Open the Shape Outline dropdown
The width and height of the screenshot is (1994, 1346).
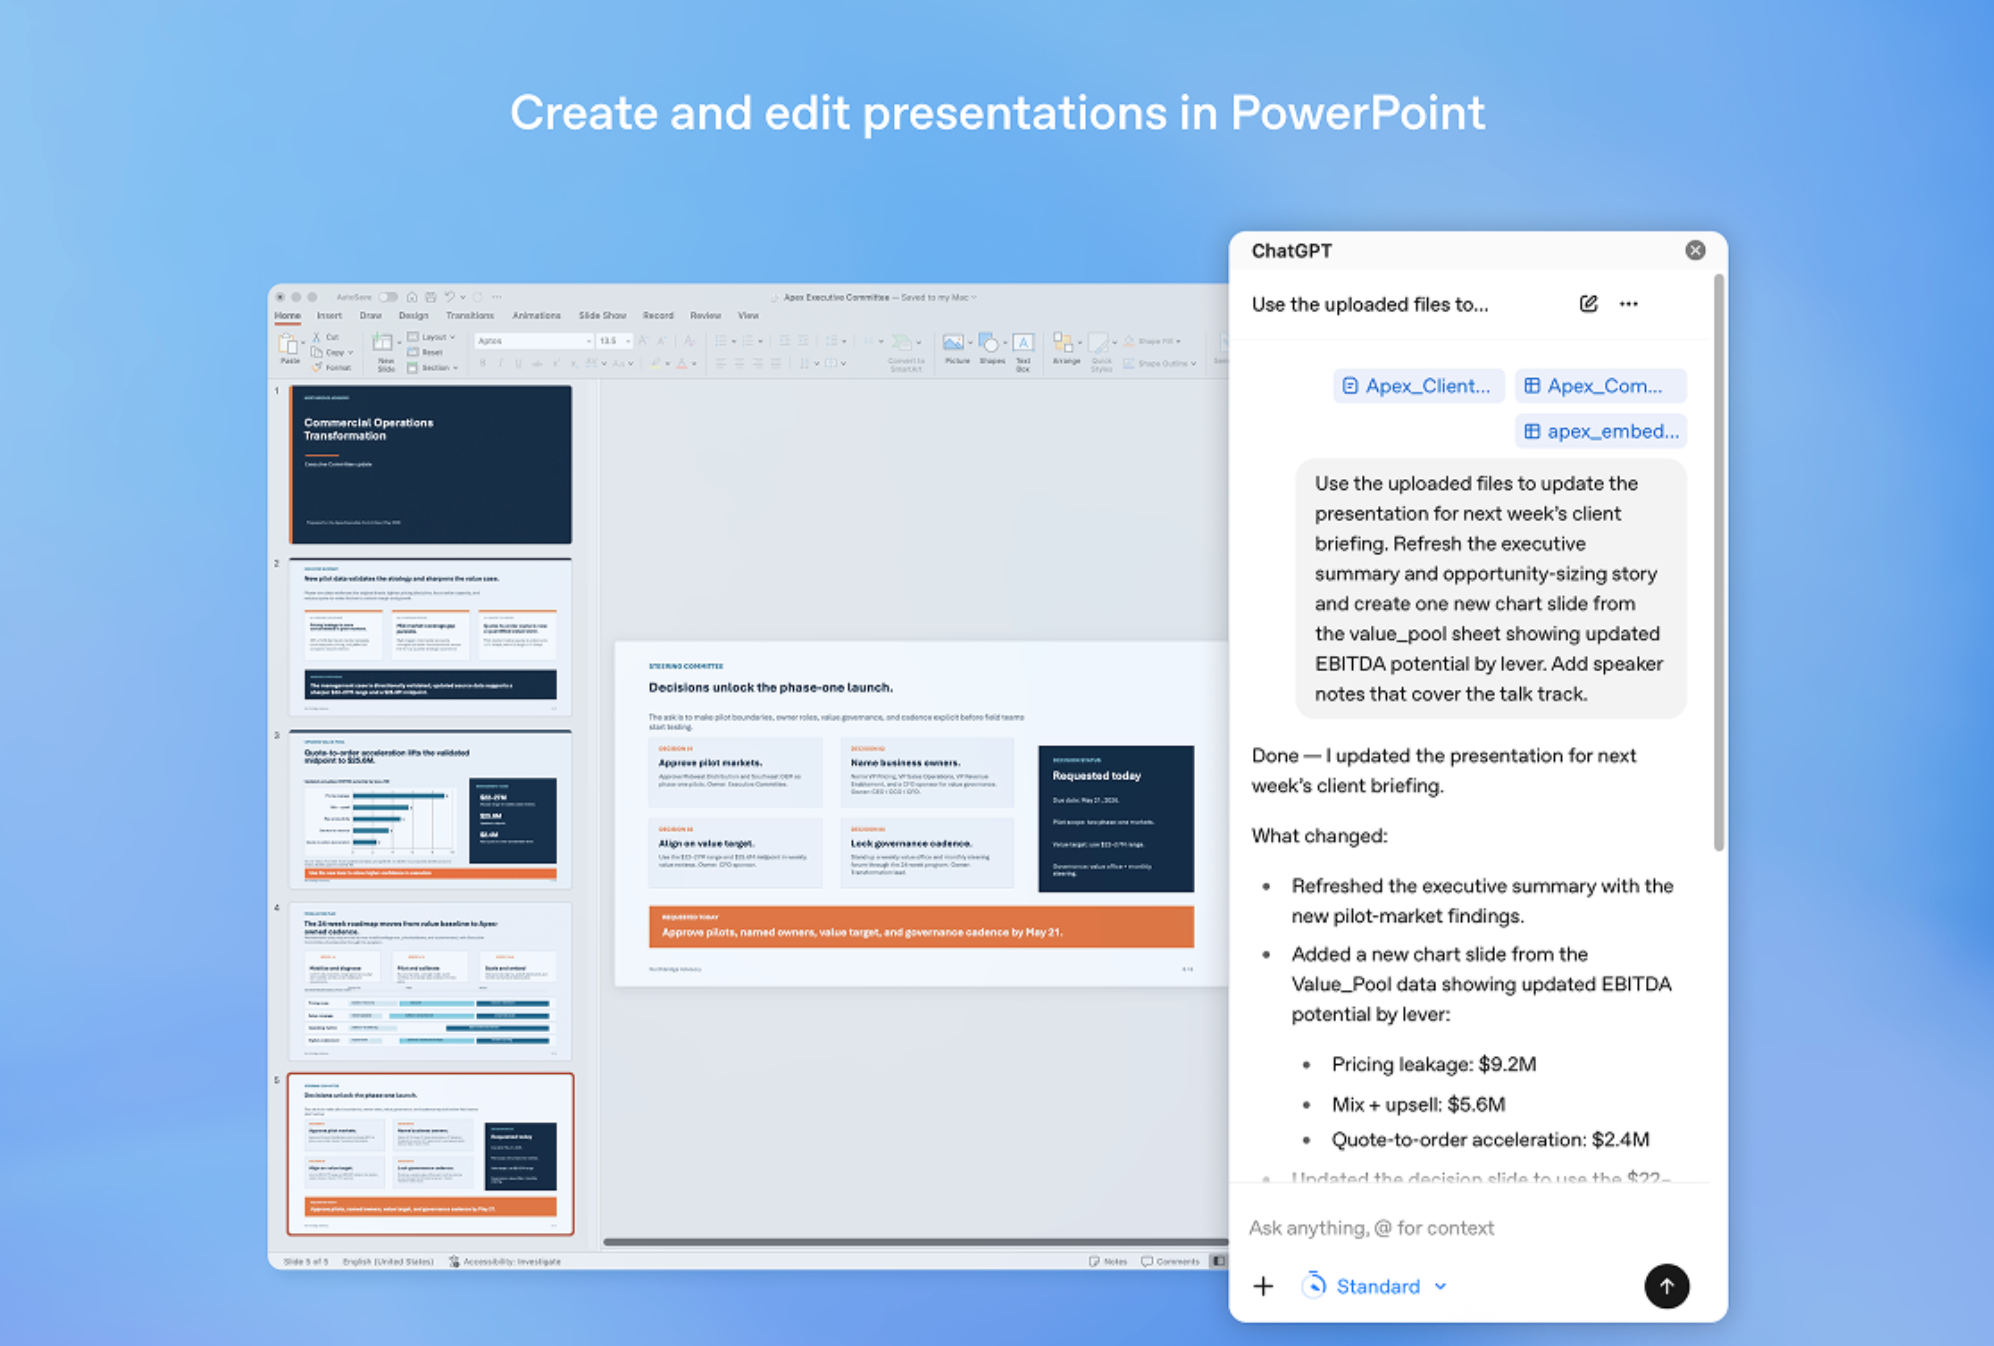(1160, 363)
